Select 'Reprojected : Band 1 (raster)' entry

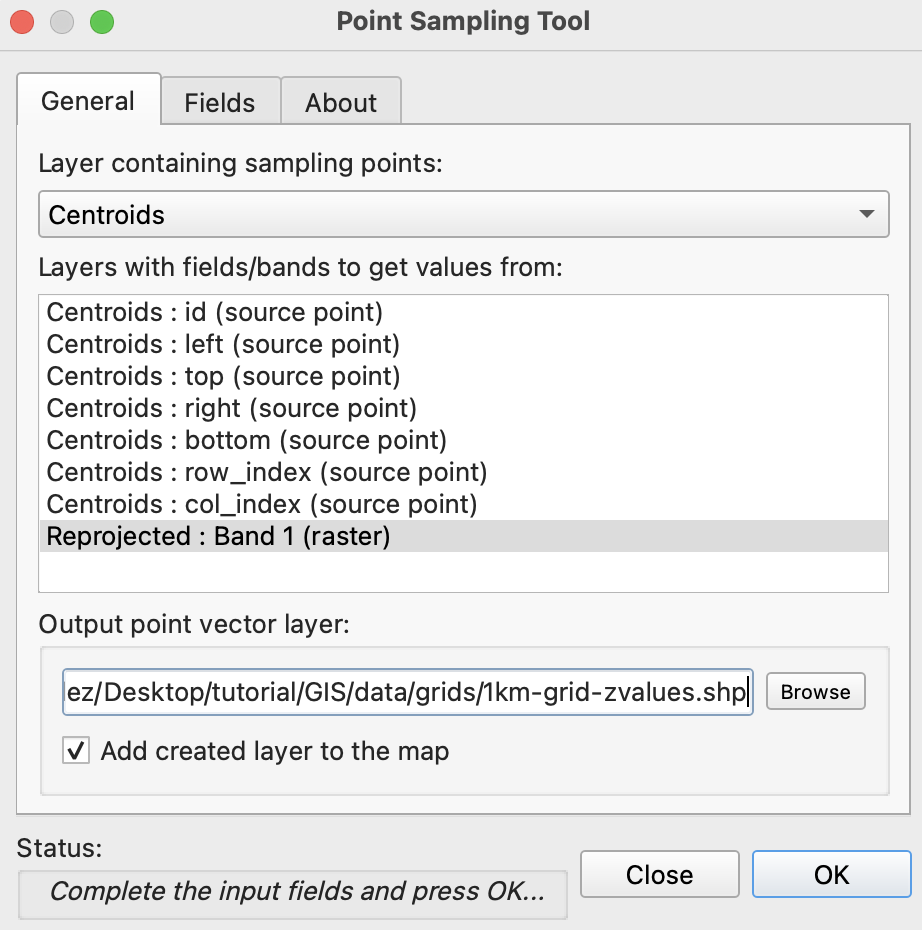[218, 536]
